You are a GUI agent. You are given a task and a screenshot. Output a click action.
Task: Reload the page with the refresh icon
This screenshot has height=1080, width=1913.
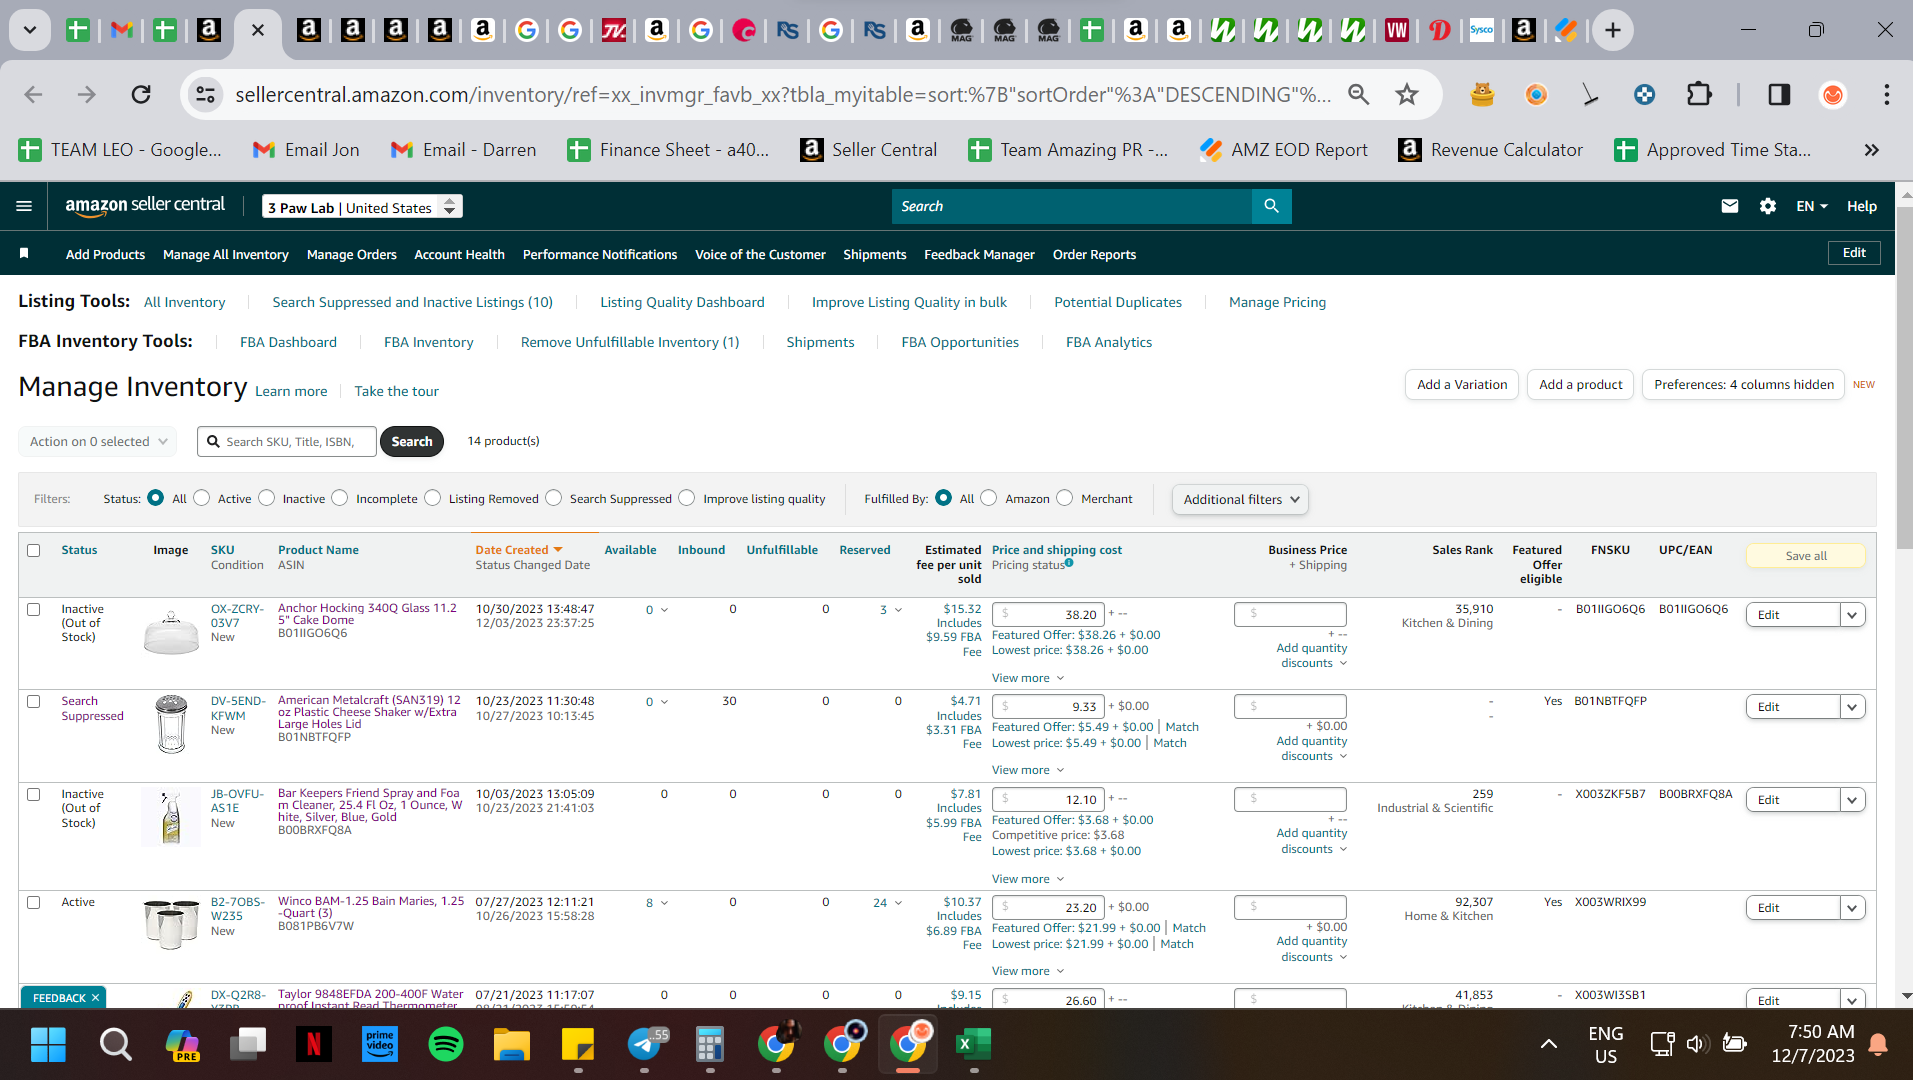[x=141, y=94]
